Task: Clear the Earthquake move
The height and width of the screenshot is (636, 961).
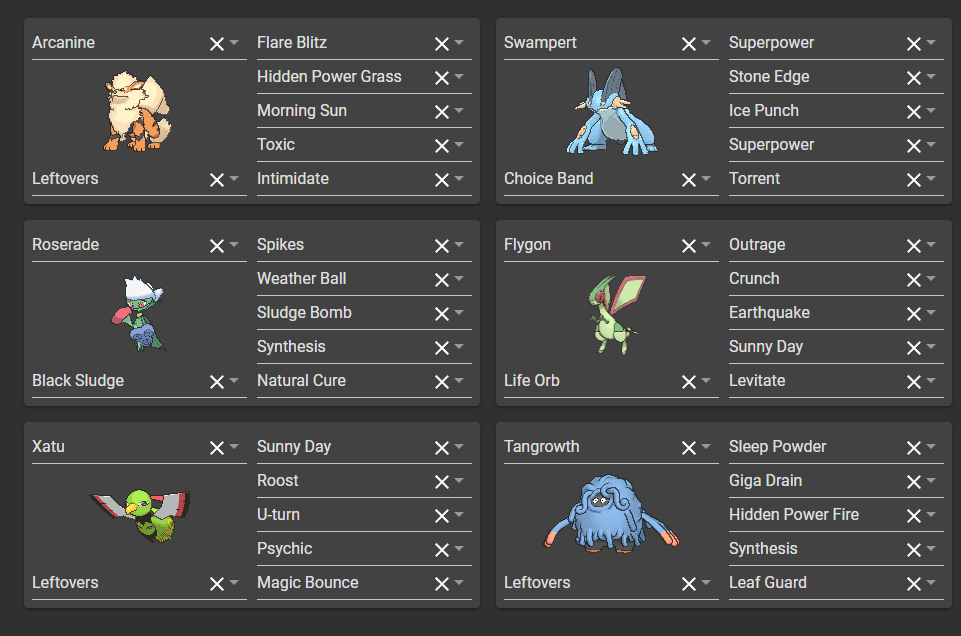Action: click(913, 314)
